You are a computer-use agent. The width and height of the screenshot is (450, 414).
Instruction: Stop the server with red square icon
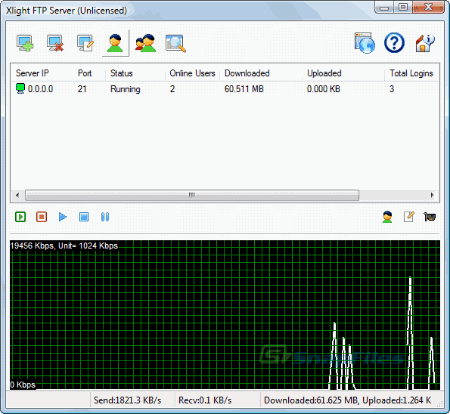(x=41, y=217)
